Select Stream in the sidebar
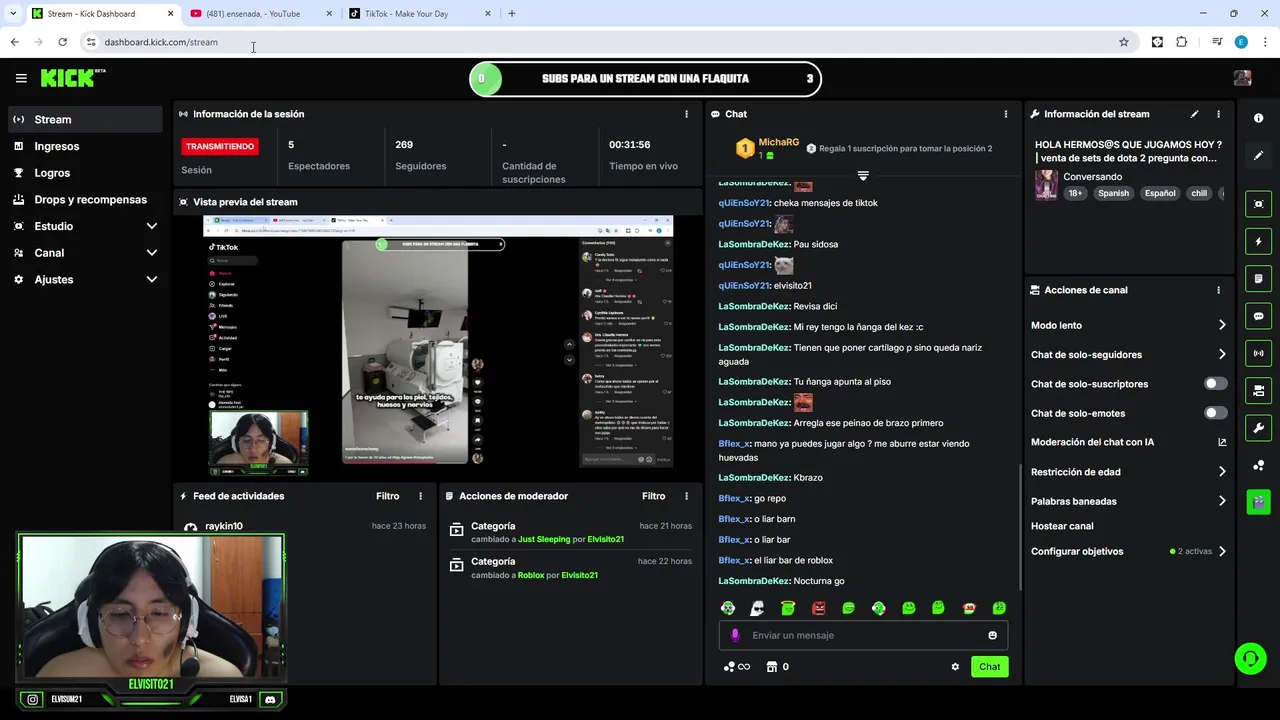 tap(85, 119)
